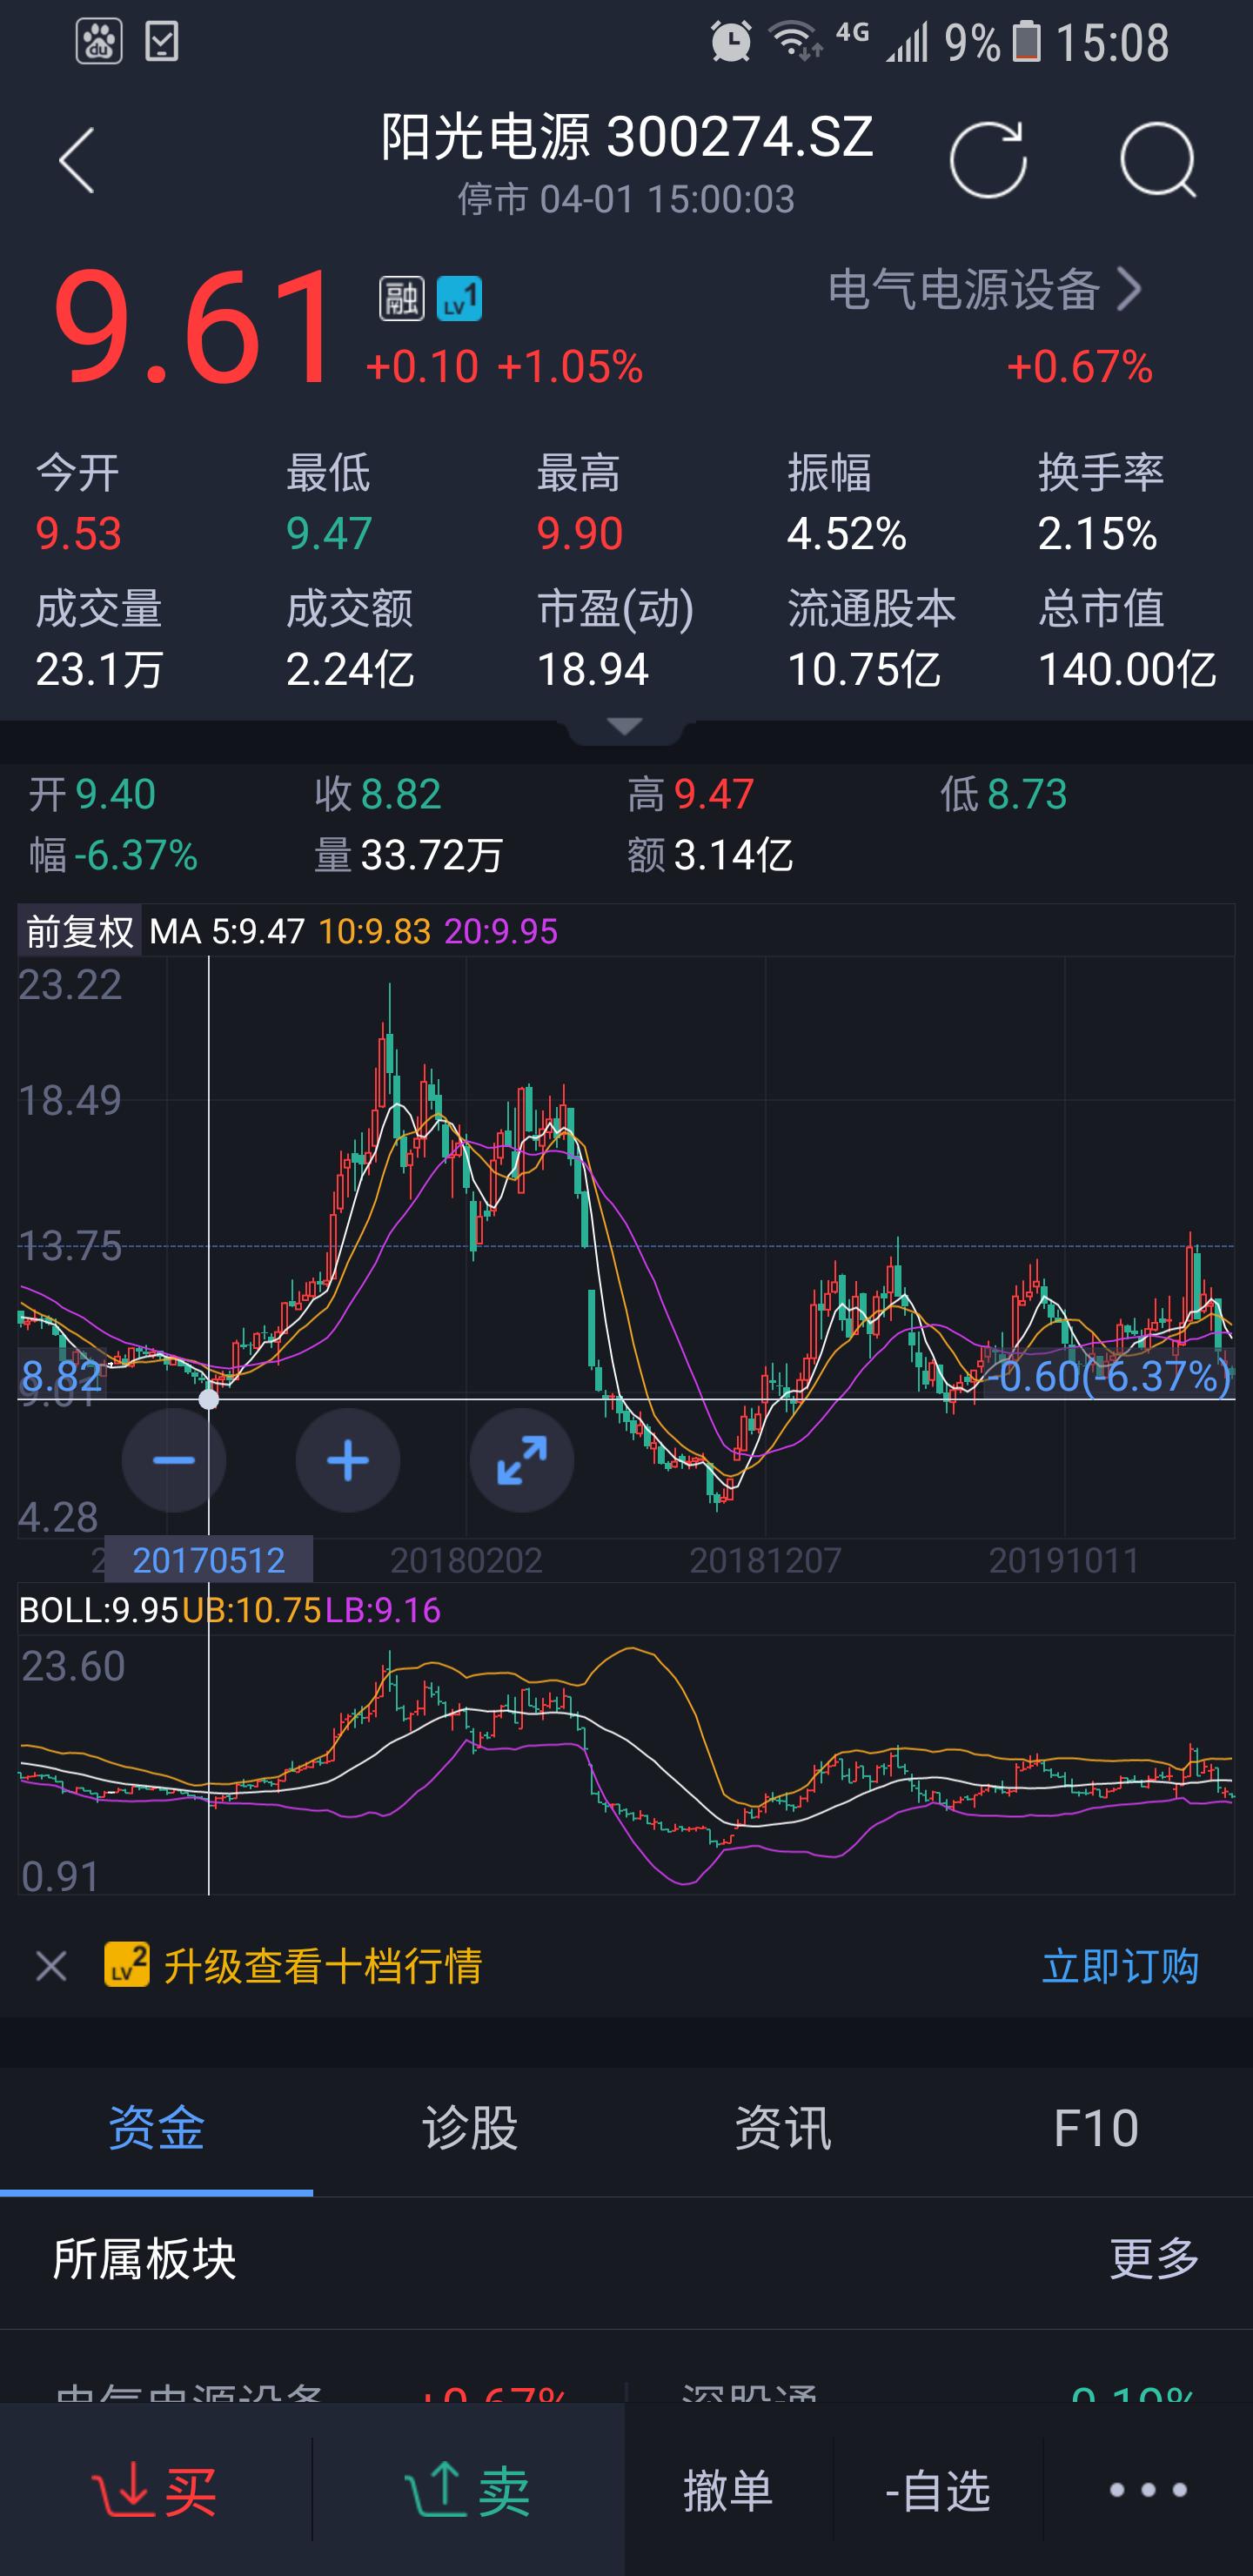Tap the 振幅 4.52% value
The width and height of the screenshot is (1253, 2576).
point(847,534)
